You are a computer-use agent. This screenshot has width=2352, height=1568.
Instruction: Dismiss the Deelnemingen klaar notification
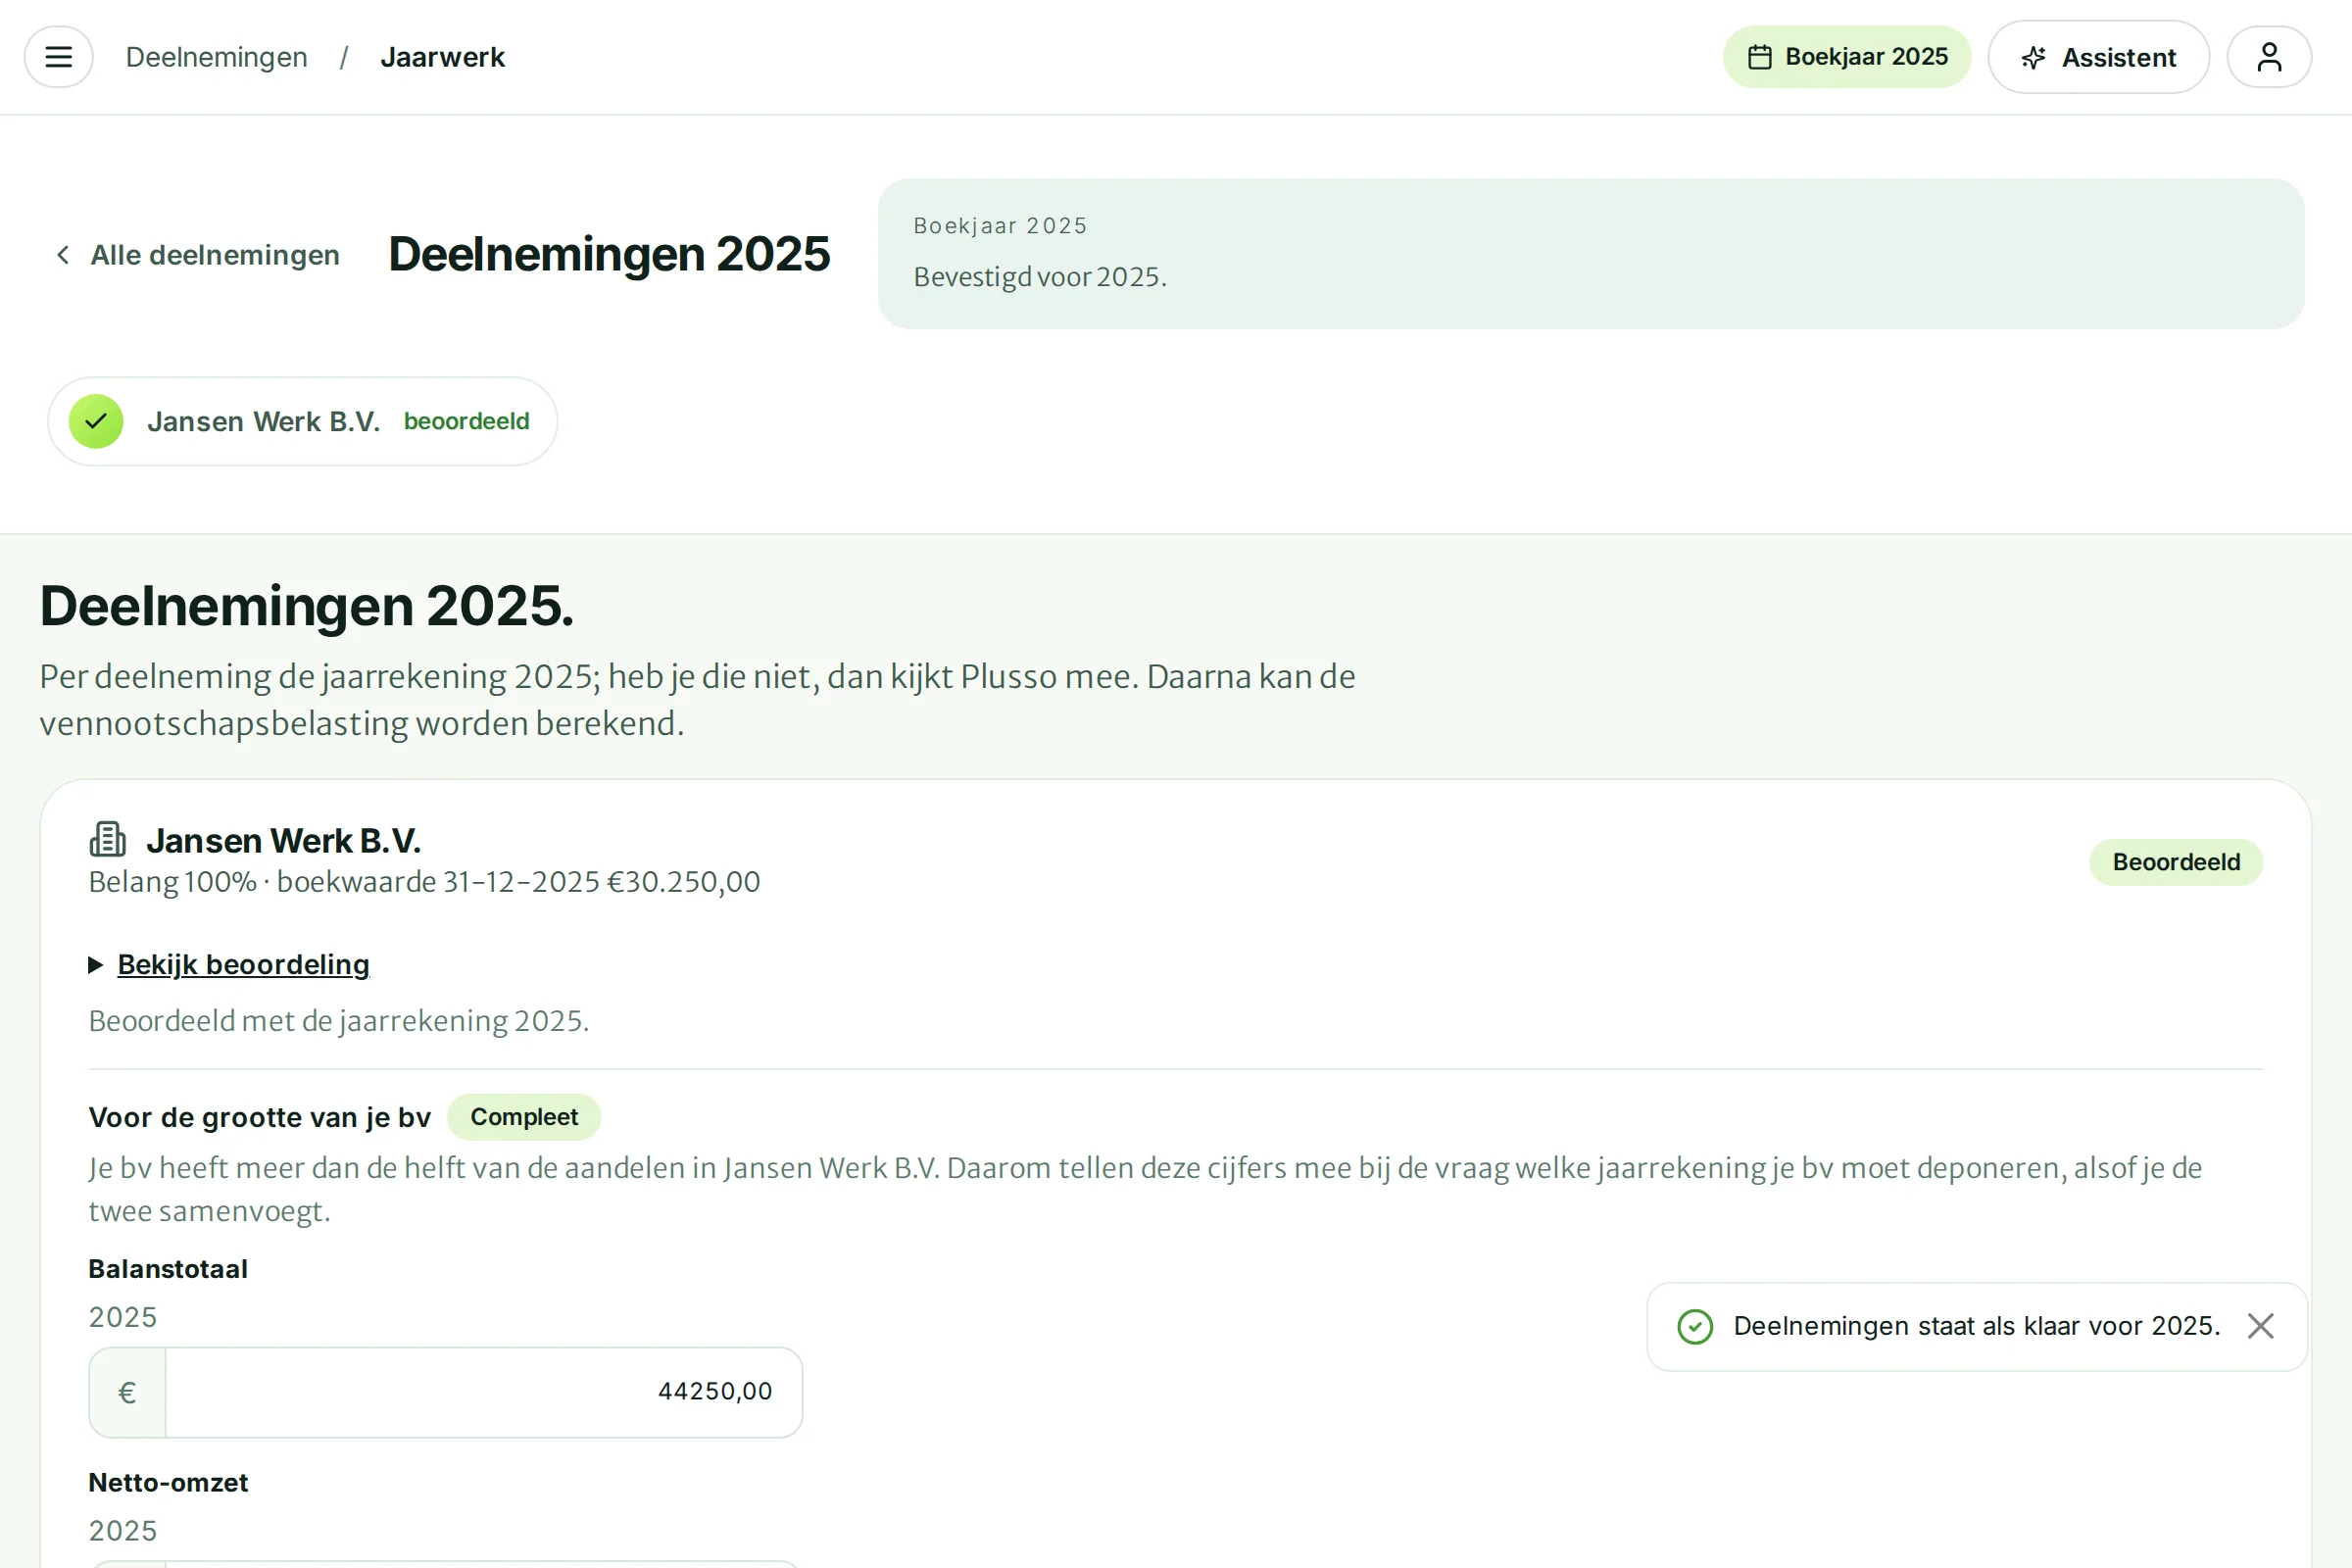2261,1326
